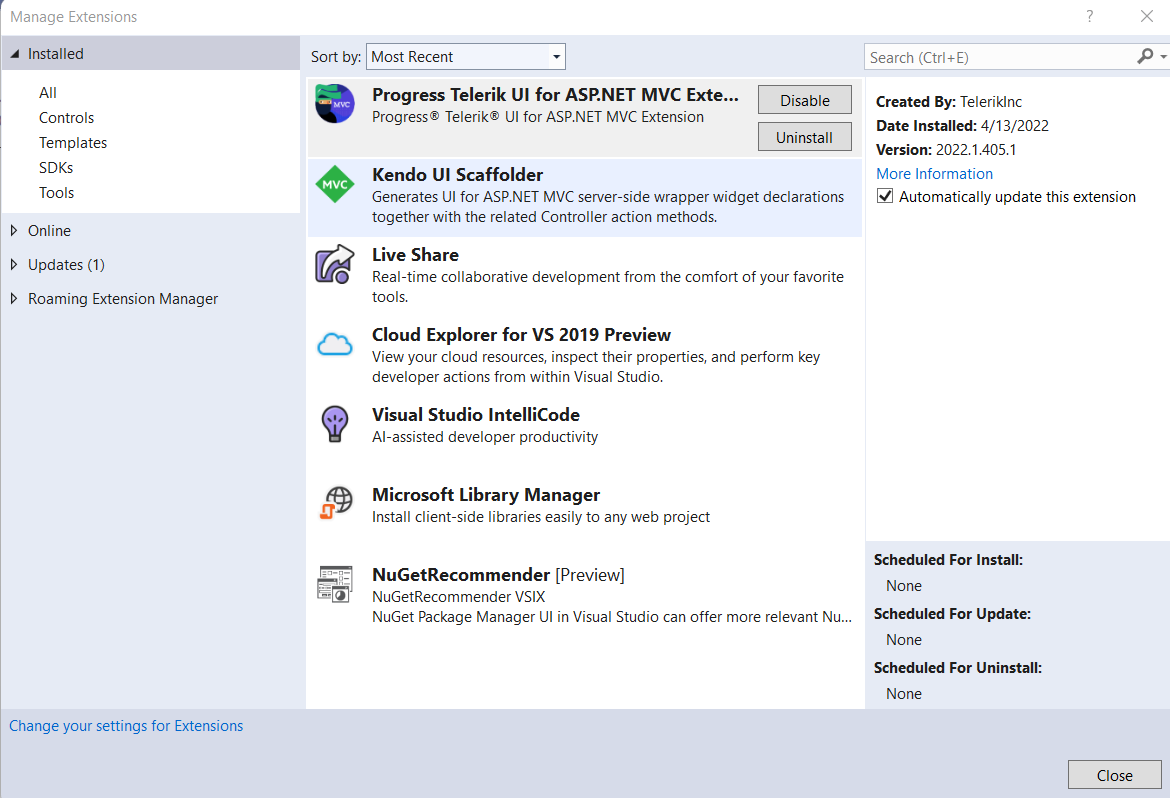
Task: Click the Progress Telerik UI extension icon
Action: (x=335, y=104)
